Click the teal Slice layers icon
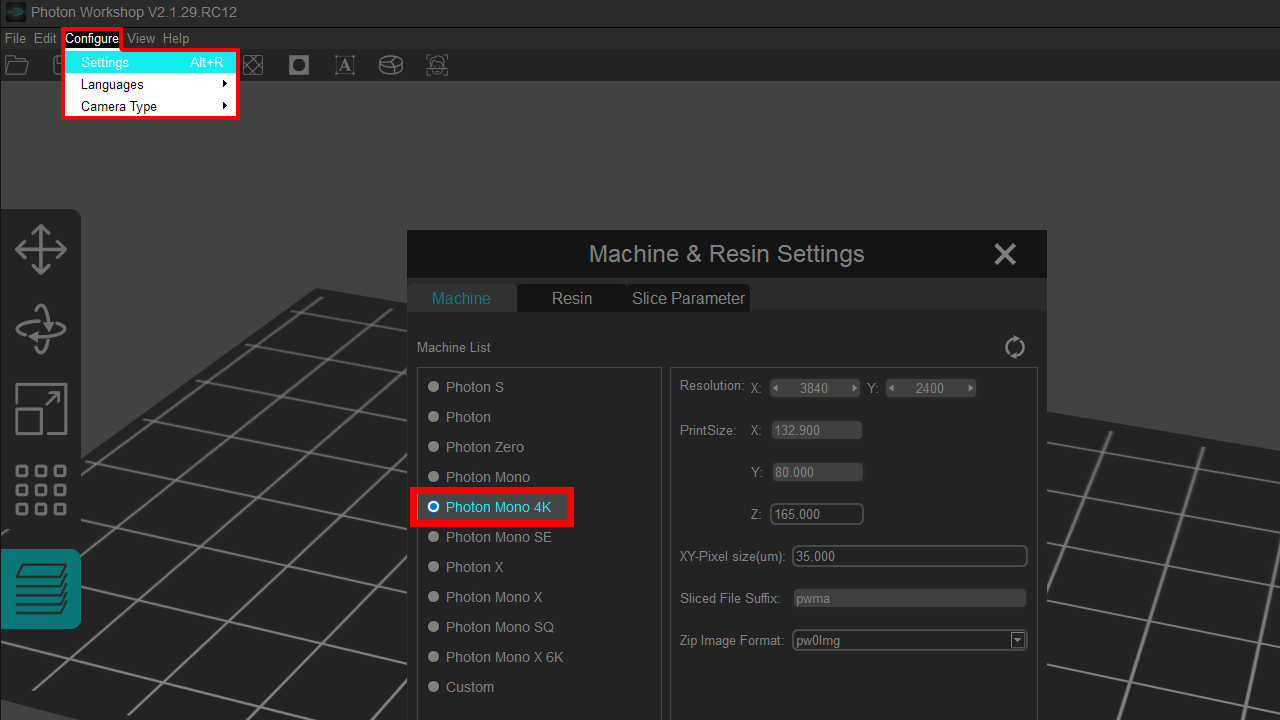 point(41,589)
